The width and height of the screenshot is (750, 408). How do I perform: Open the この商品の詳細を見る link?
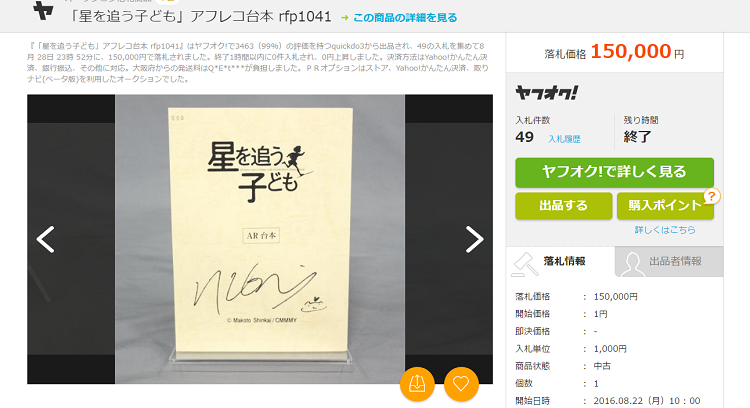point(405,18)
